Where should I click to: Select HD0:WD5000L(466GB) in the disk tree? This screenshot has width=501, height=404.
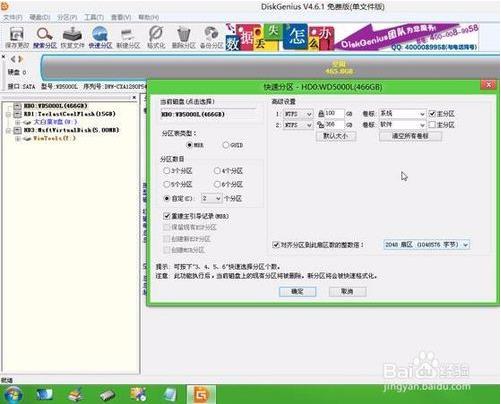(x=56, y=106)
